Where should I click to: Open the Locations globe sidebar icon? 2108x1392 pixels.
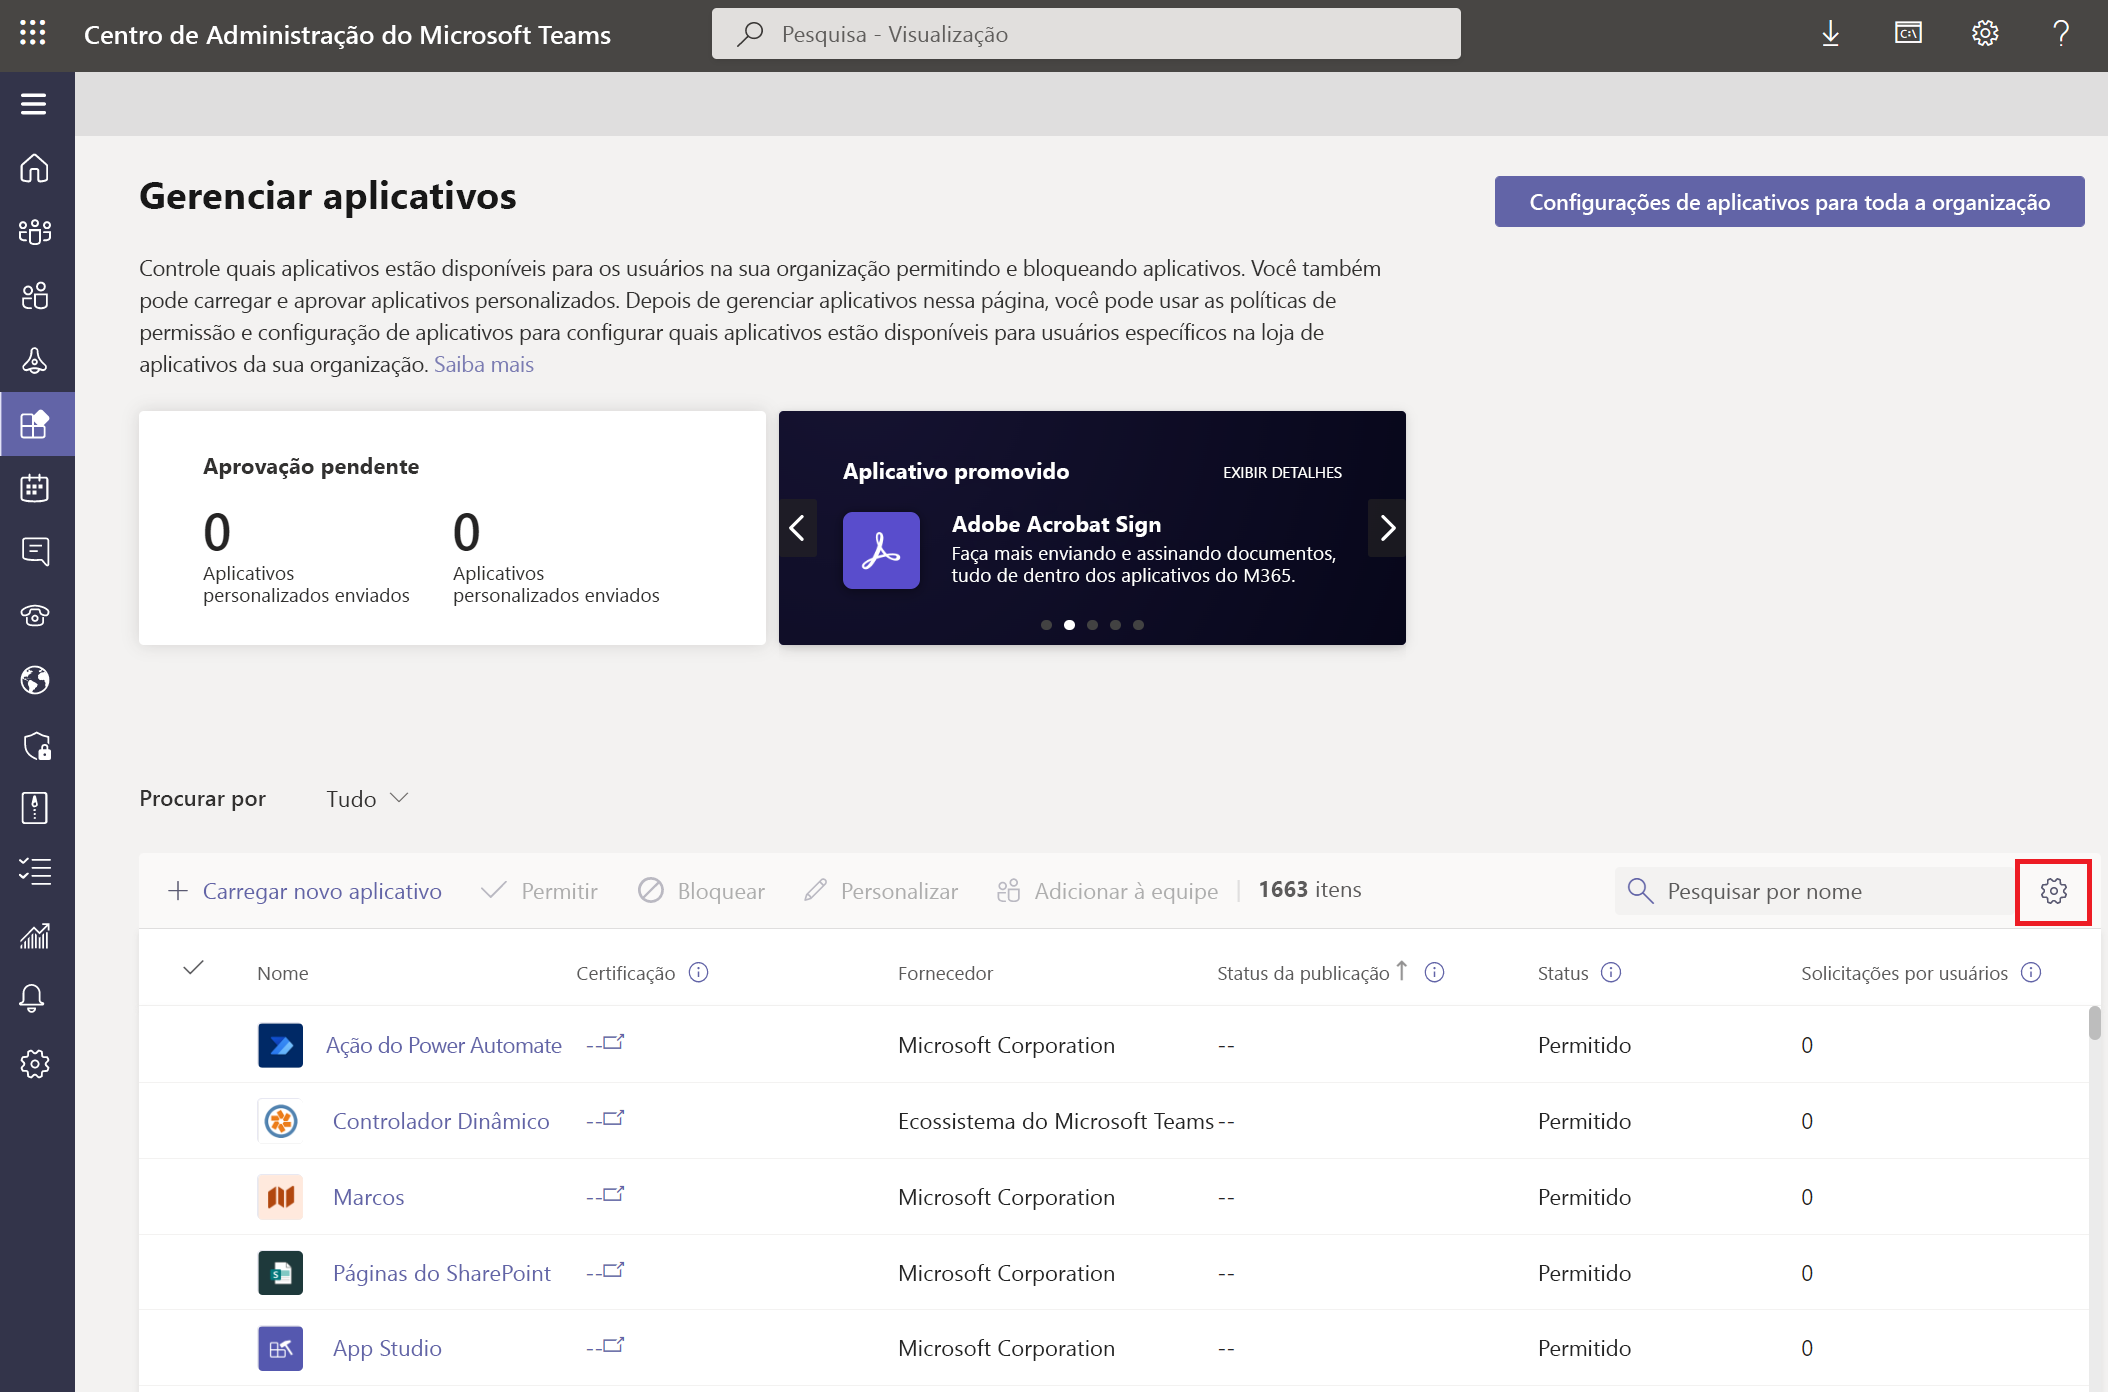click(x=35, y=680)
